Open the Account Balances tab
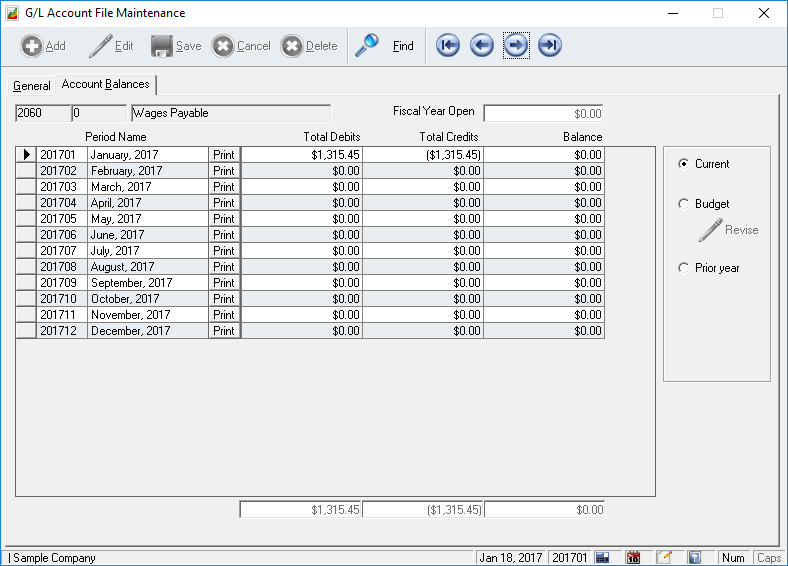This screenshot has height=566, width=788. pyautogui.click(x=105, y=85)
